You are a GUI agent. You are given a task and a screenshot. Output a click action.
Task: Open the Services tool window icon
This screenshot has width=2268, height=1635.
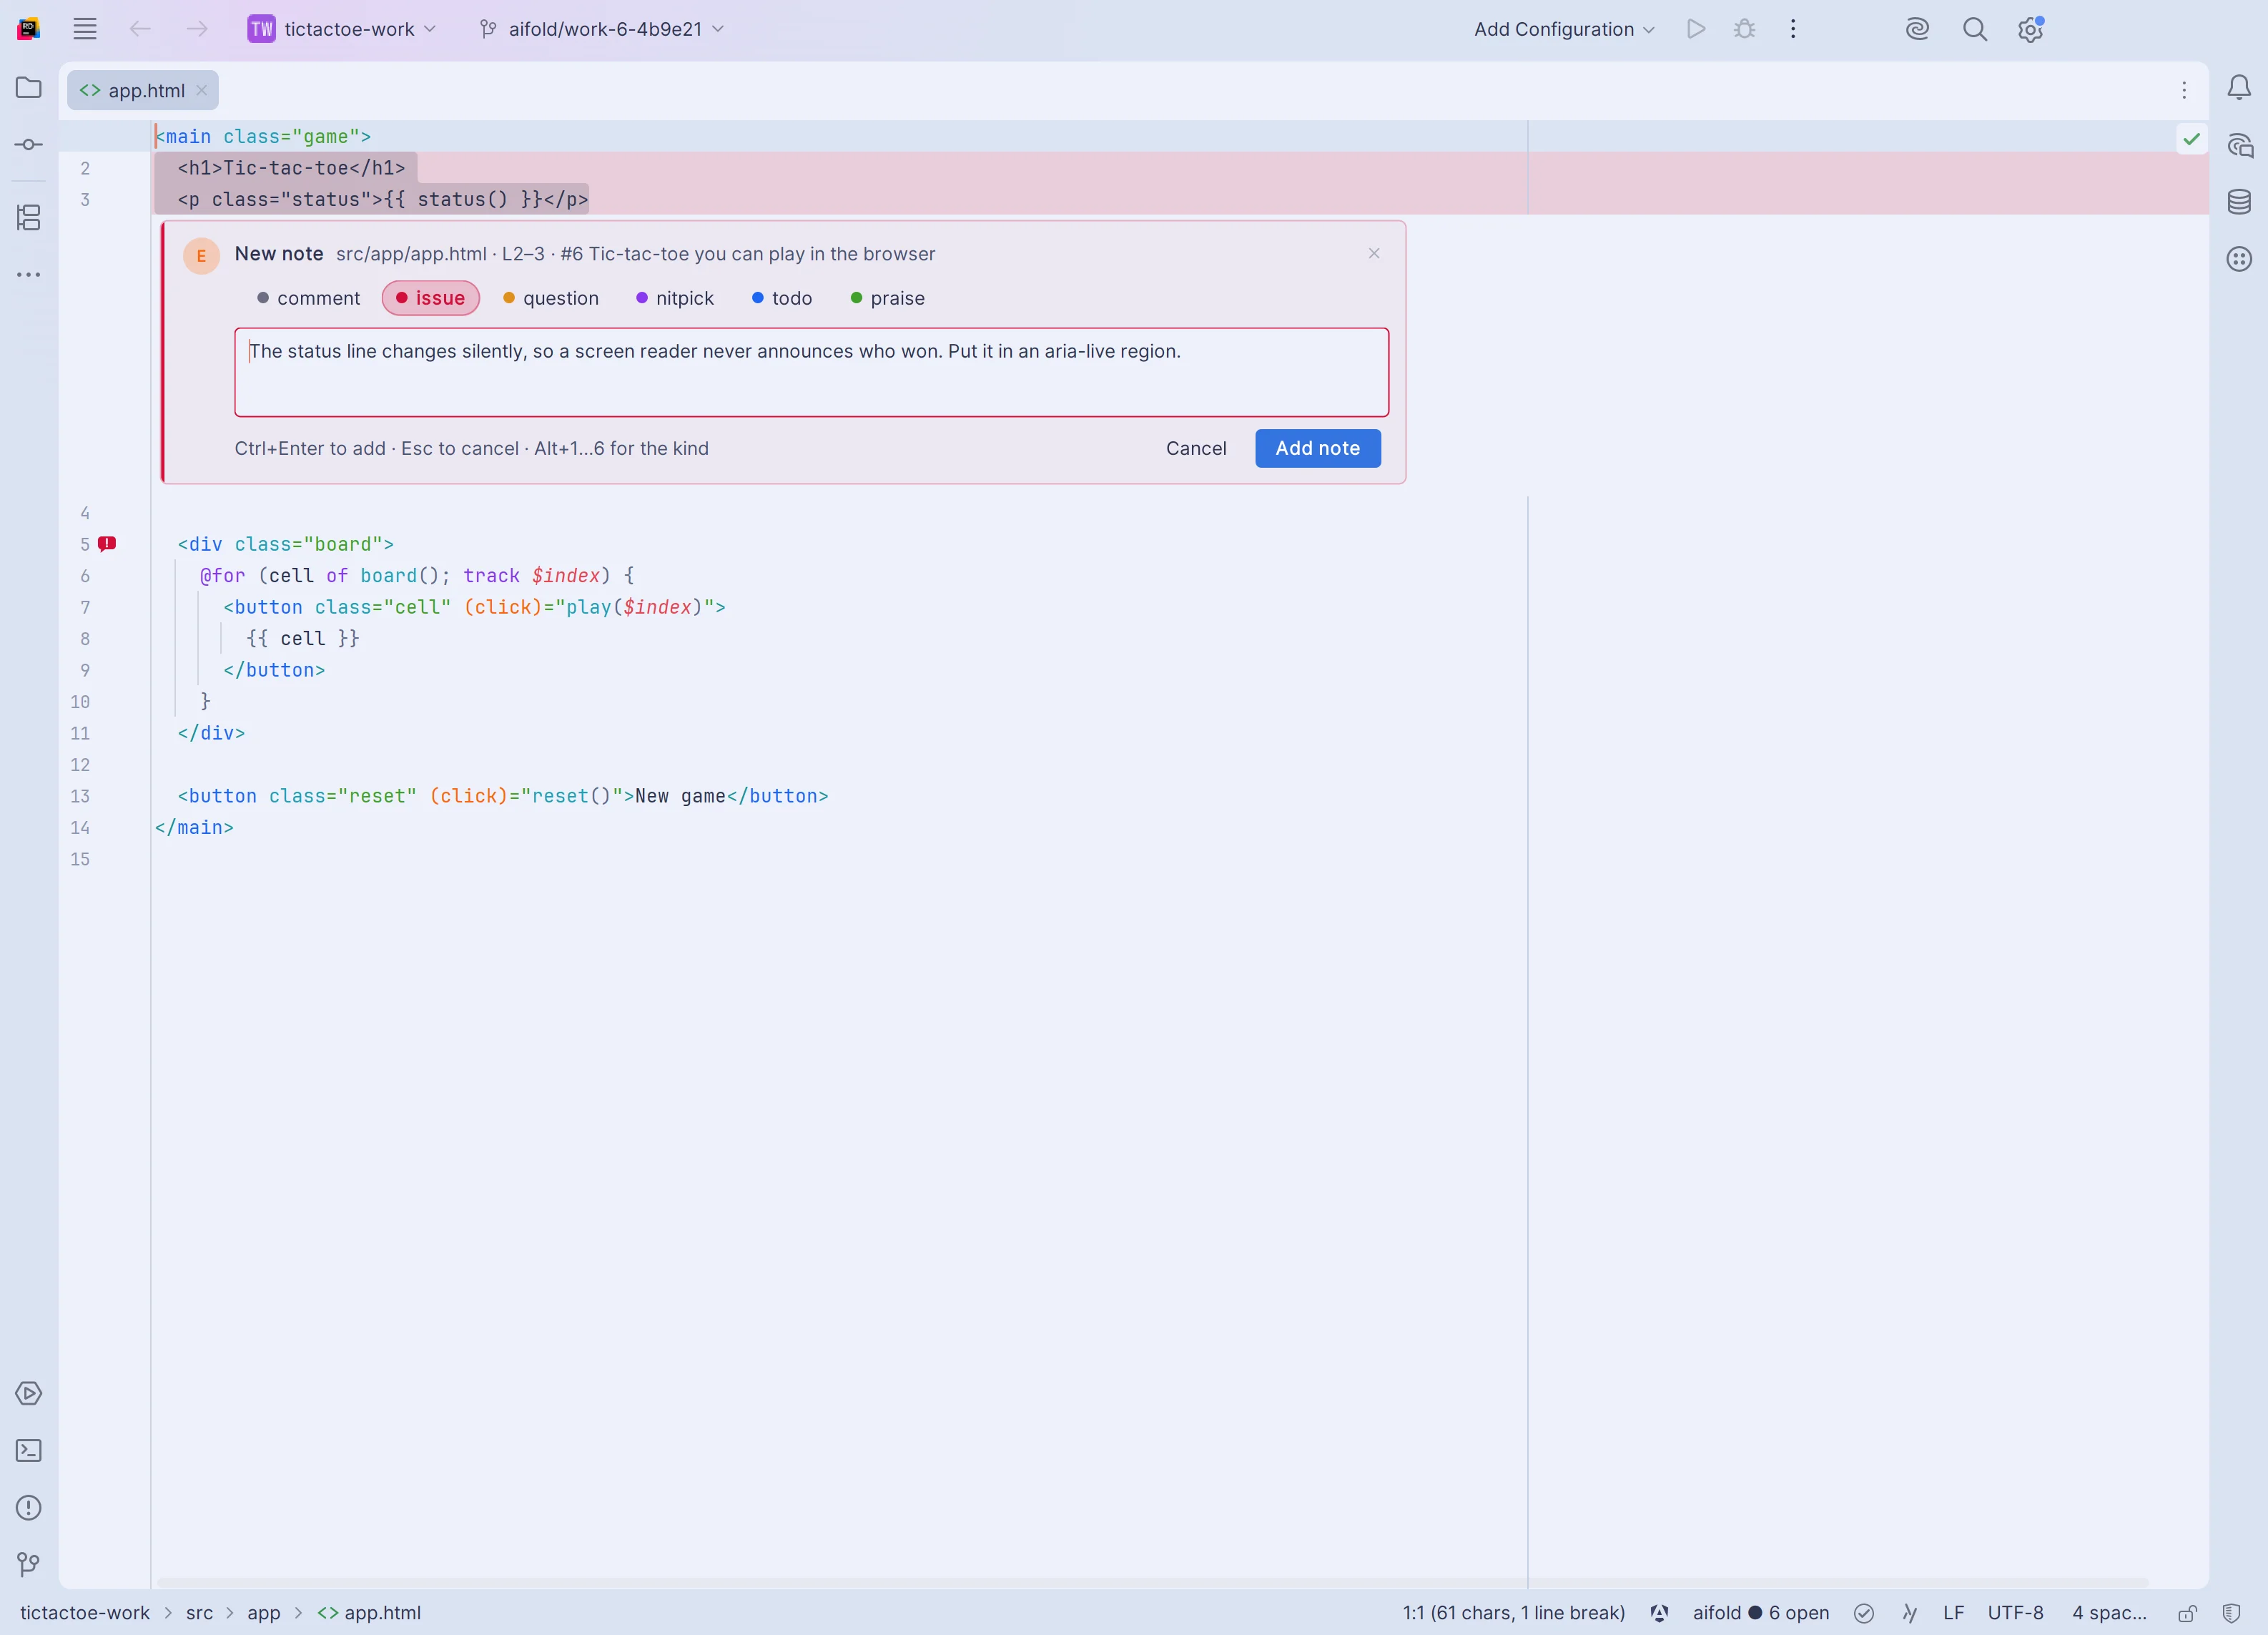tap(29, 1393)
